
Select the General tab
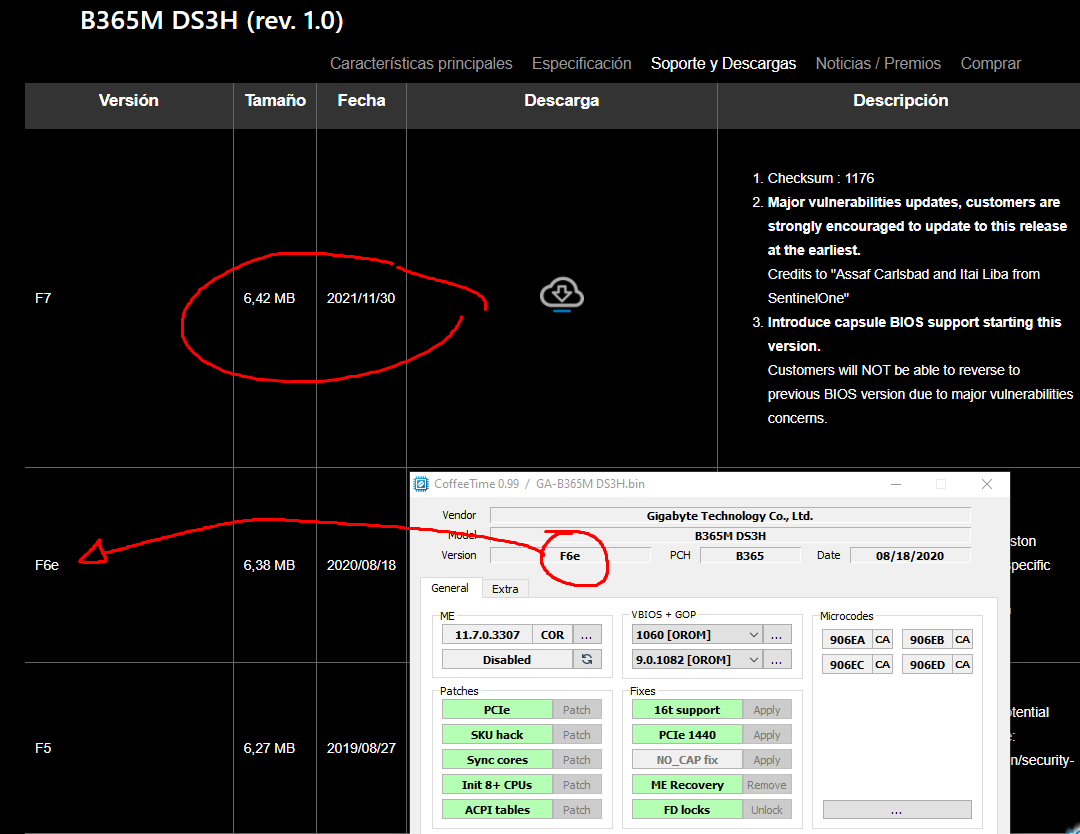[450, 588]
